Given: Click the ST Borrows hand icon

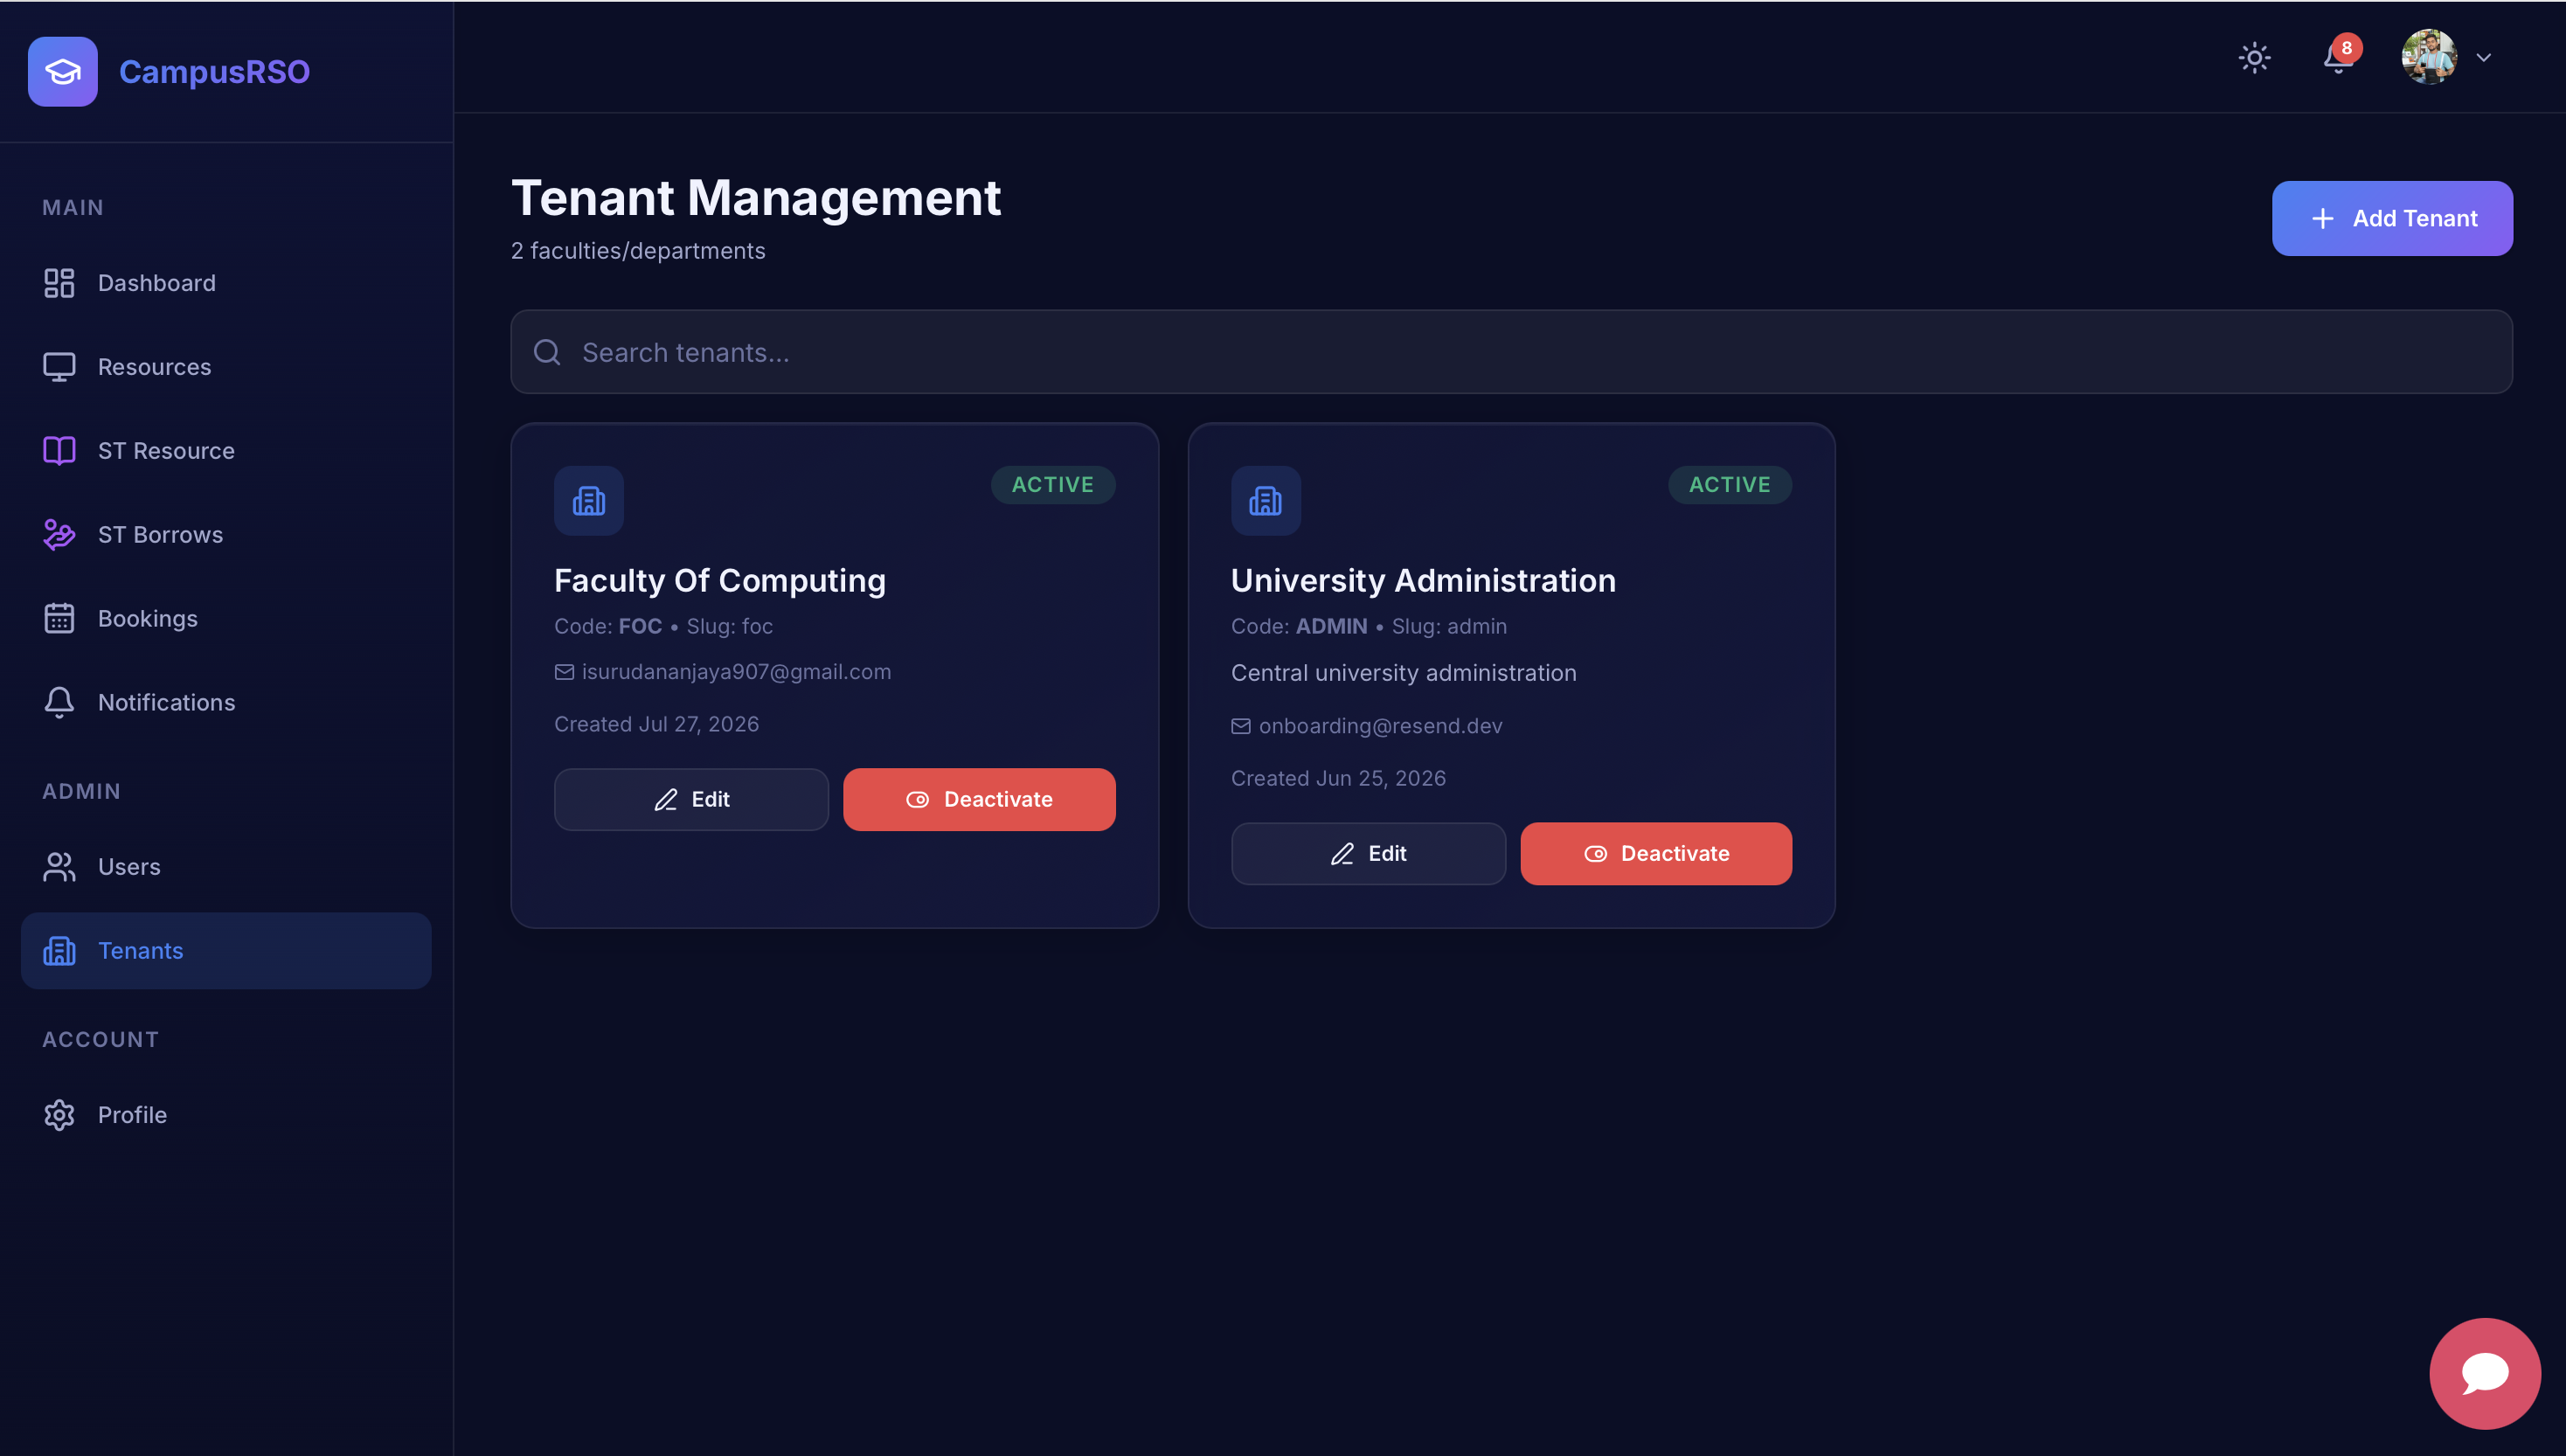Looking at the screenshot, I should coord(59,535).
